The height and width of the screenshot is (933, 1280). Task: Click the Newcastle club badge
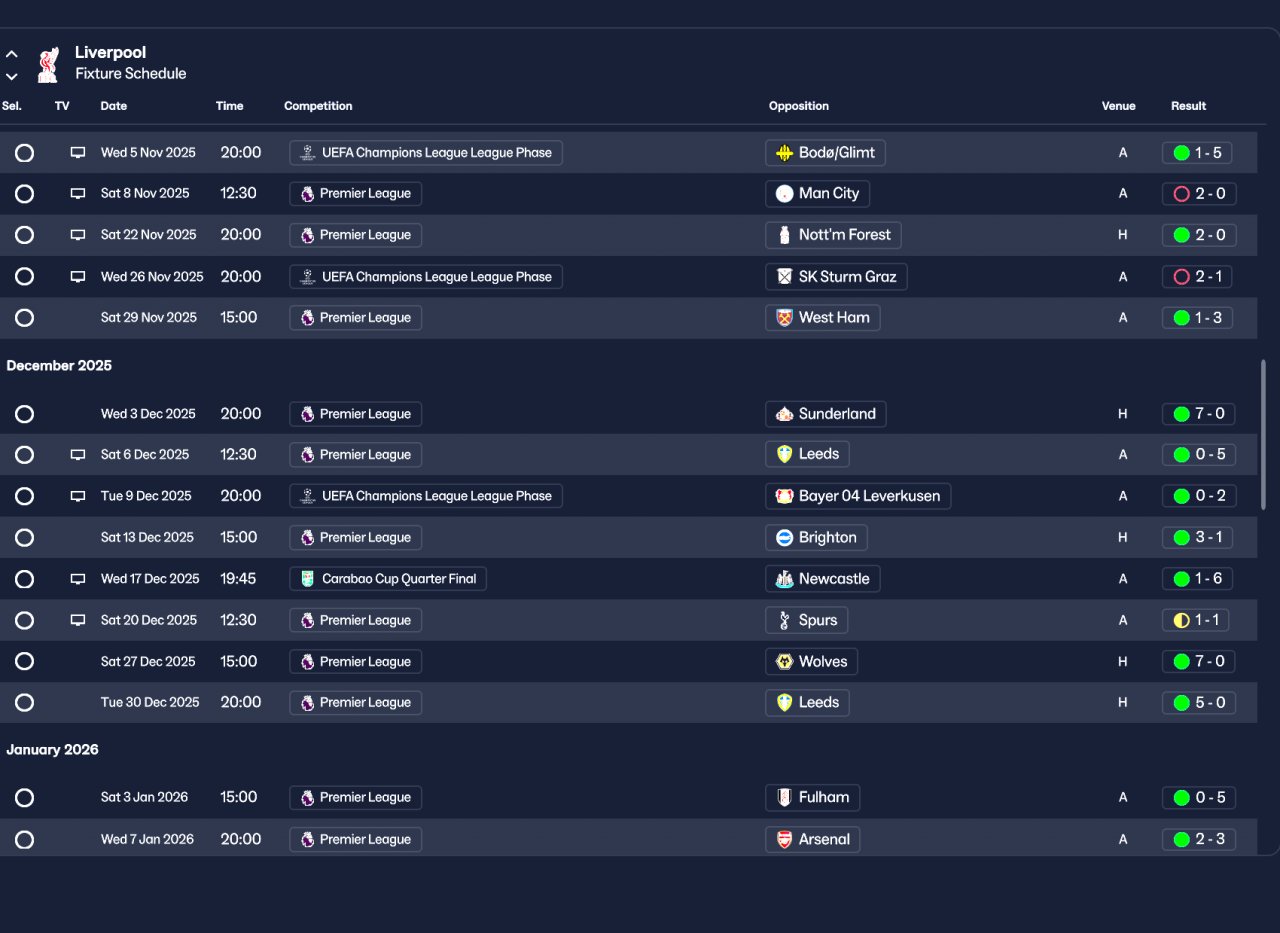785,579
